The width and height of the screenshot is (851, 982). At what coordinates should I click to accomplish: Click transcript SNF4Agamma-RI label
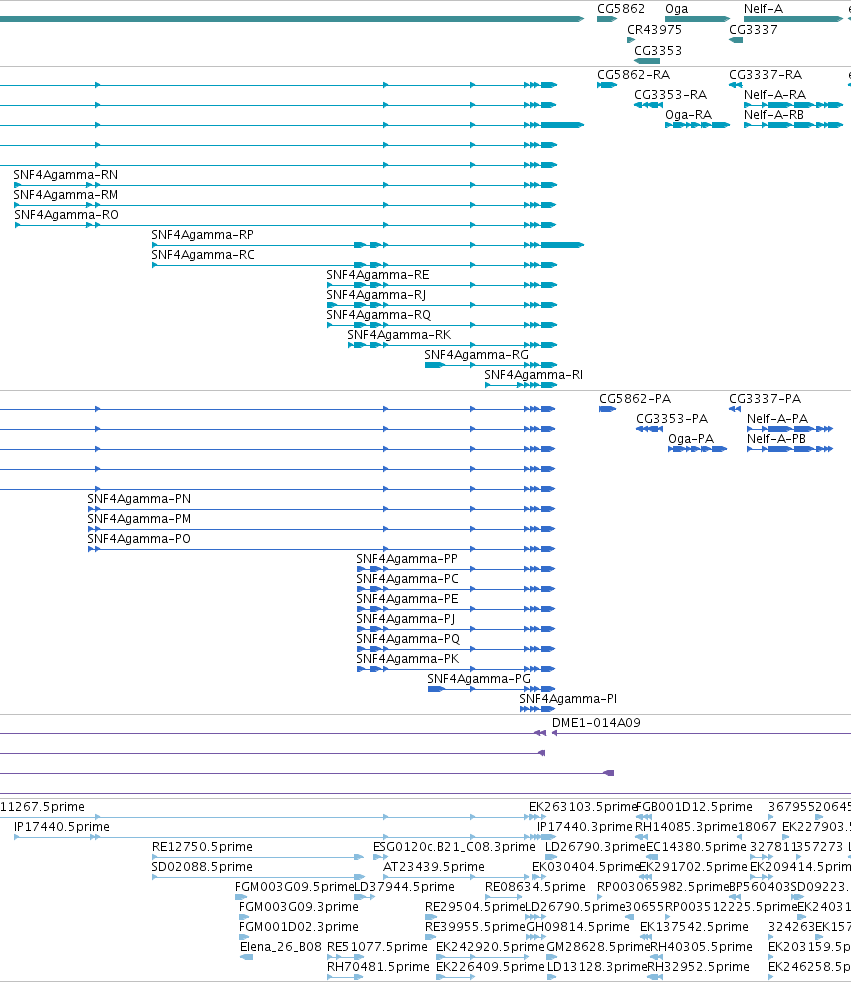click(x=533, y=375)
